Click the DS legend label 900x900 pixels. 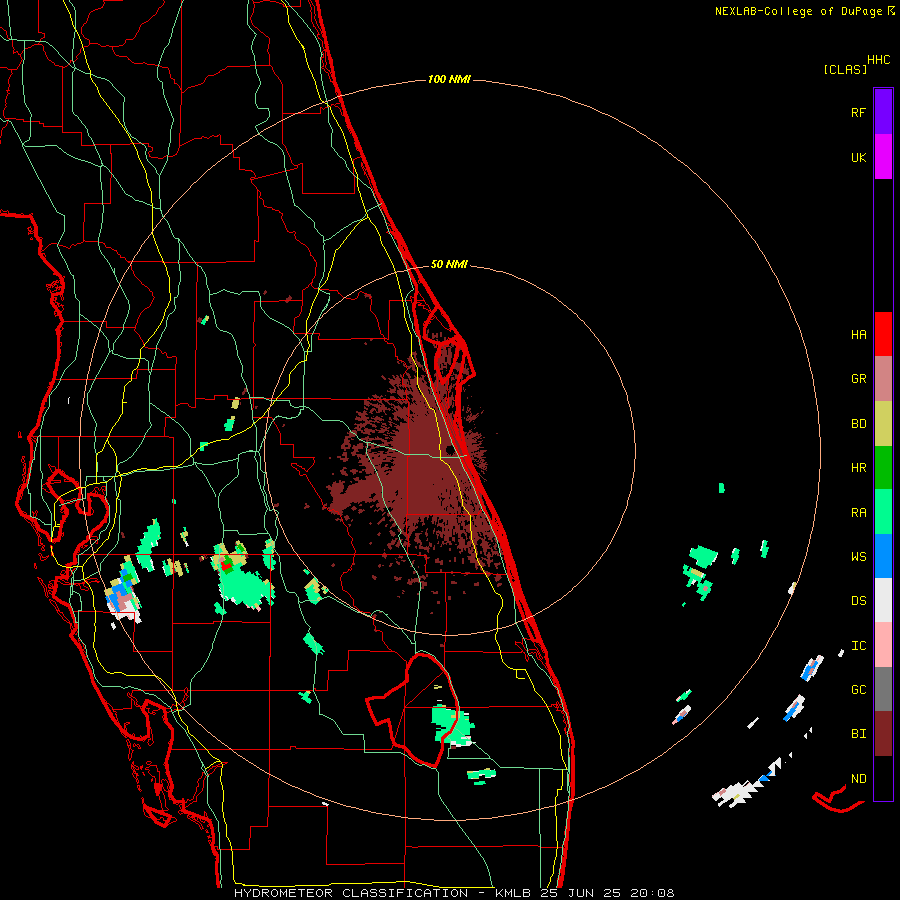click(x=858, y=601)
